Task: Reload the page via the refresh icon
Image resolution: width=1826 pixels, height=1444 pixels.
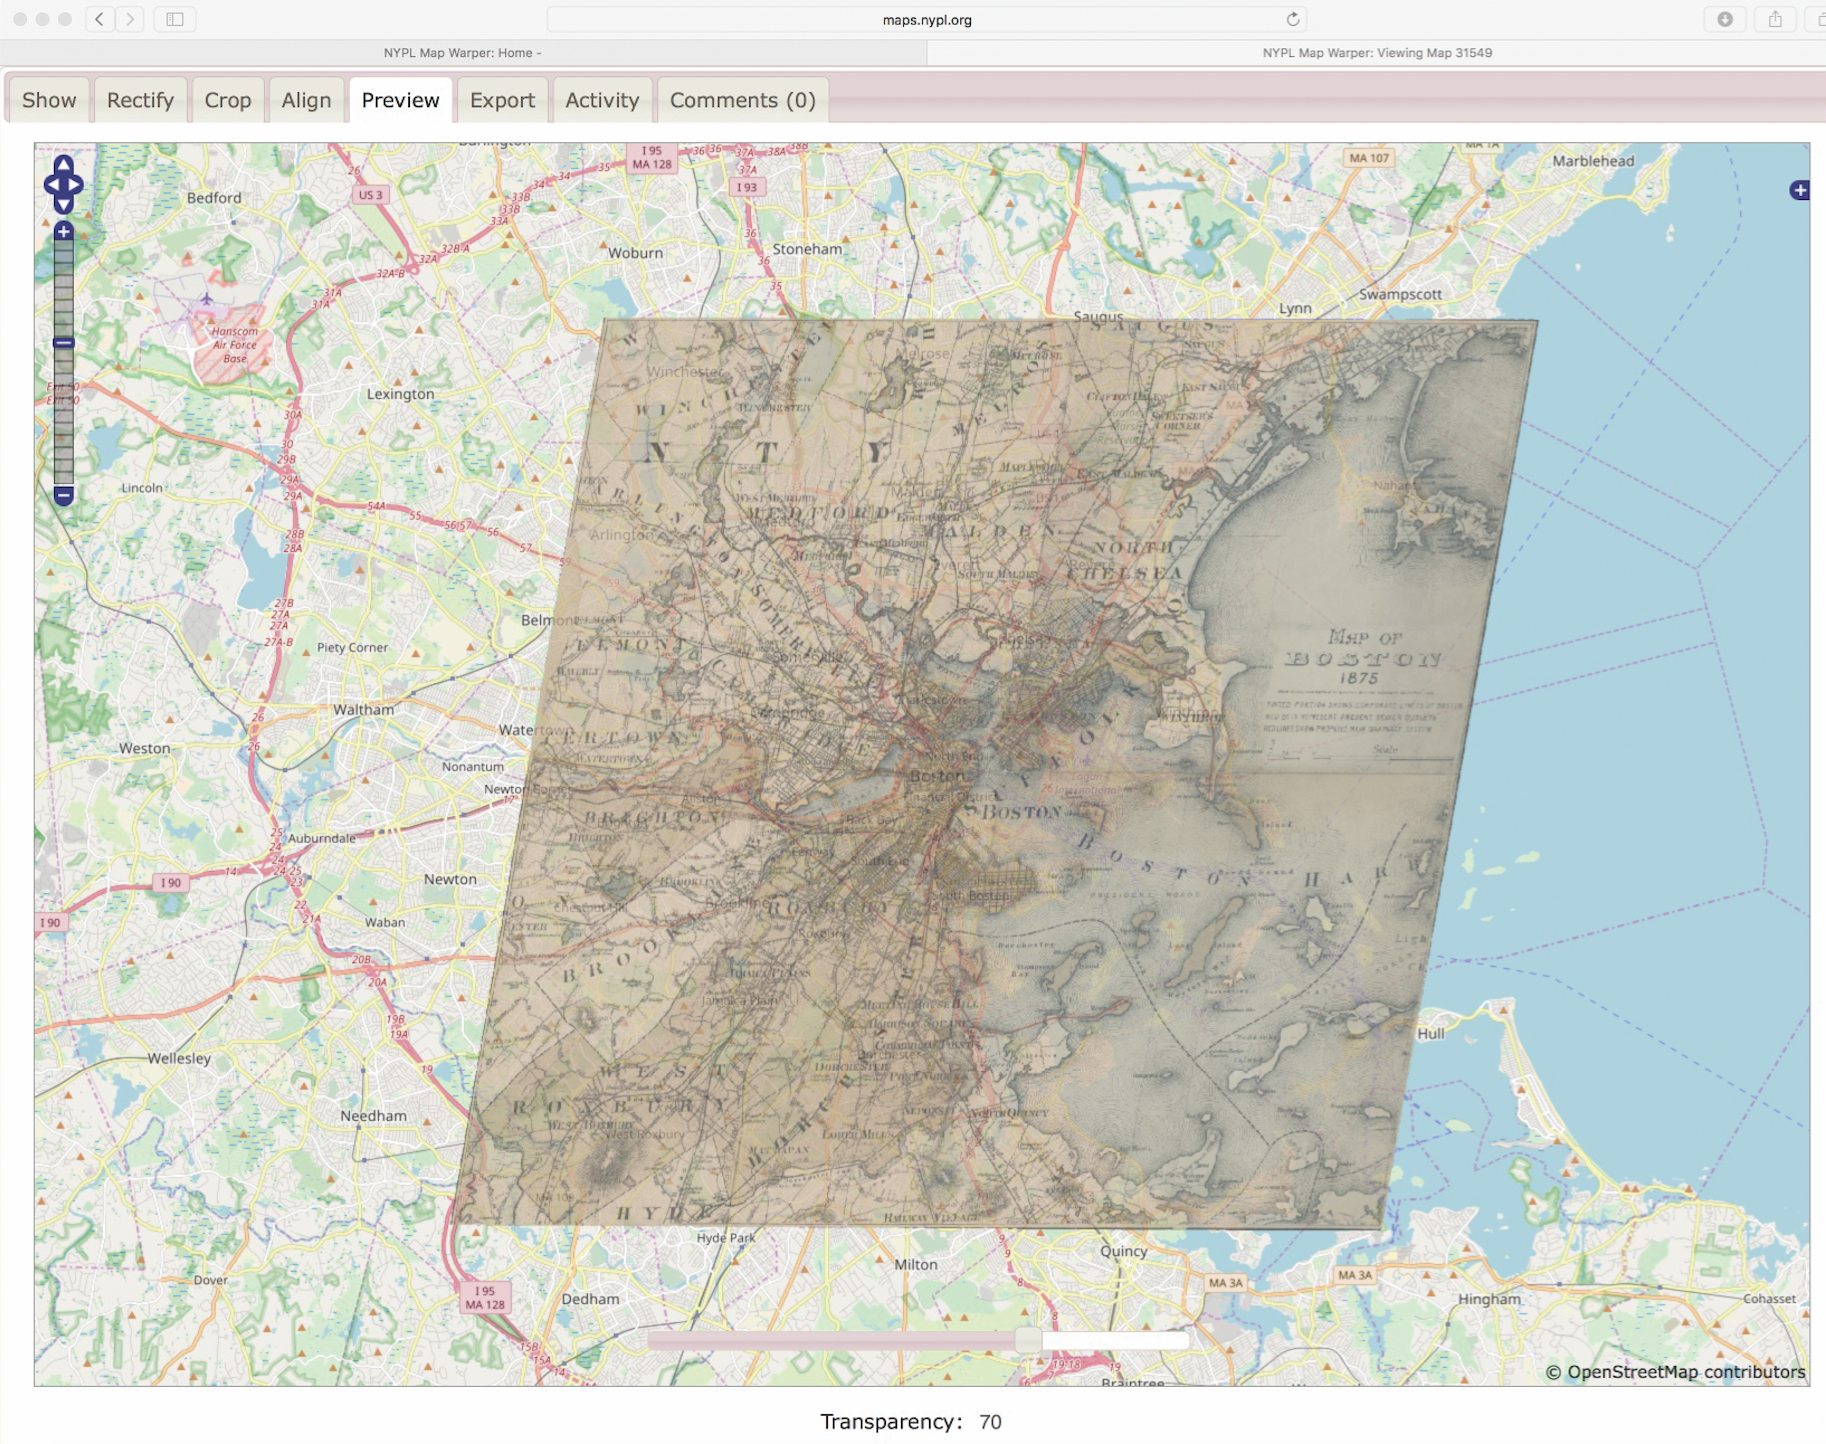Action: pyautogui.click(x=1291, y=18)
